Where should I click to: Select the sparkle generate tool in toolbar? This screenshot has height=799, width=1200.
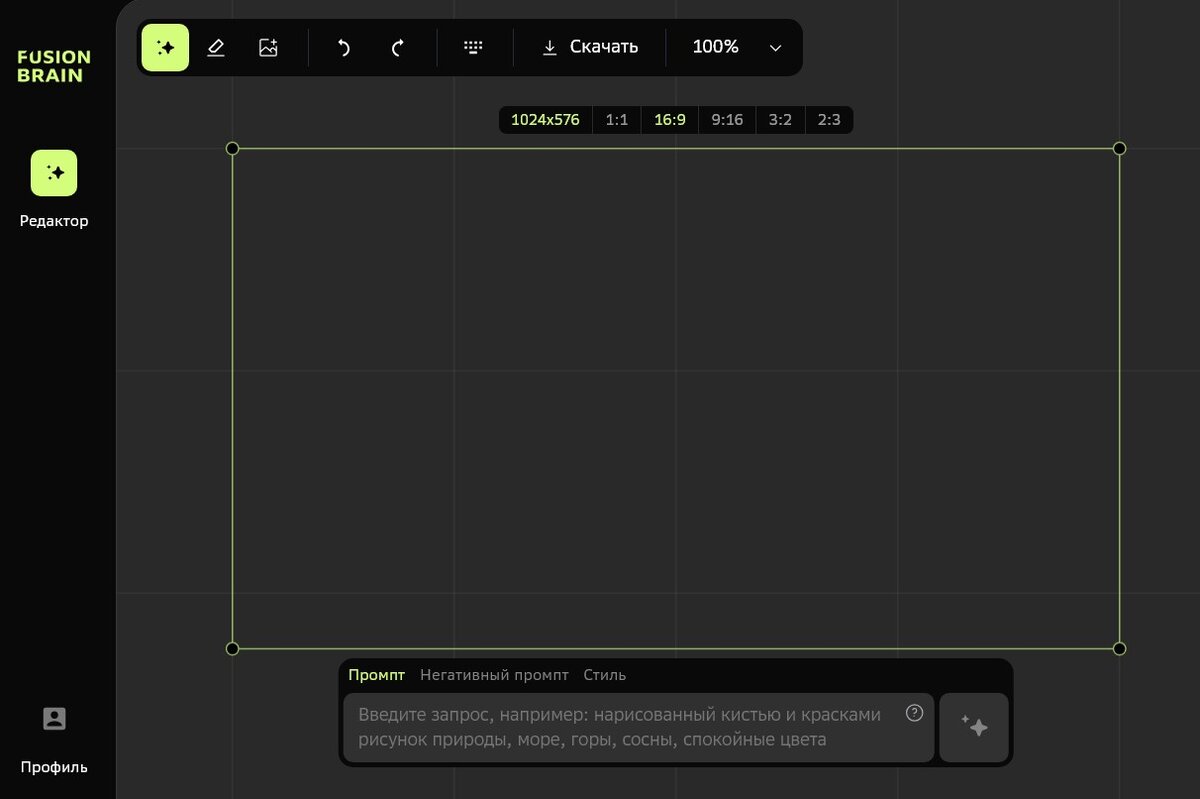(165, 47)
